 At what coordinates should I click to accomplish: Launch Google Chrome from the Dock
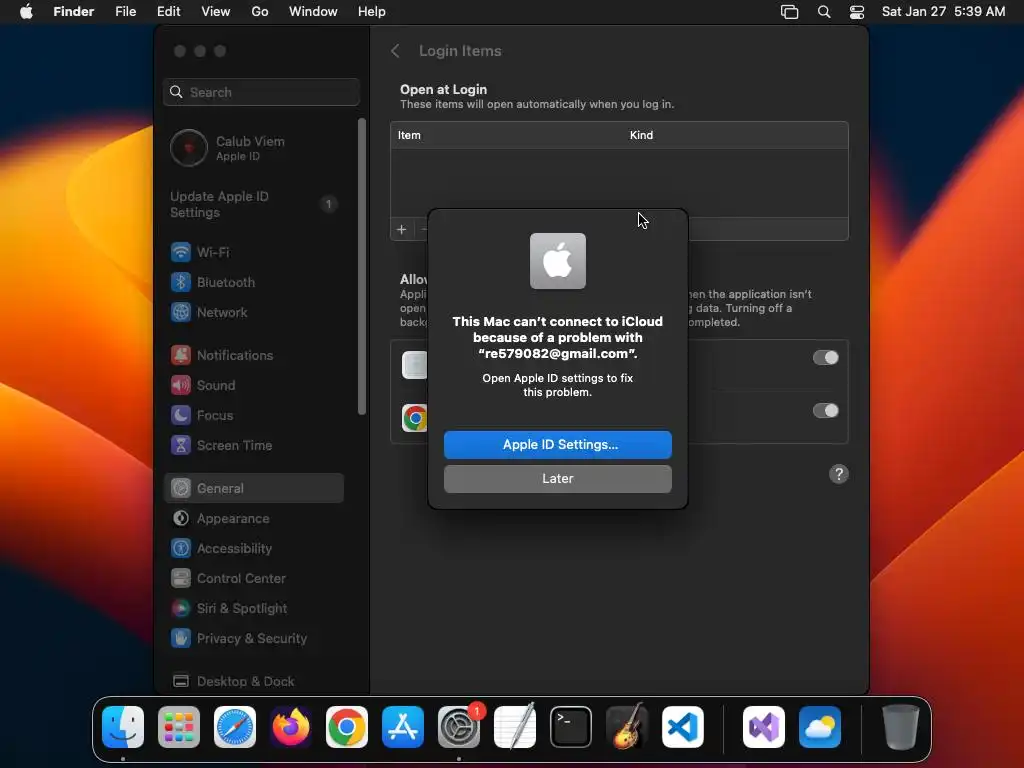(347, 727)
